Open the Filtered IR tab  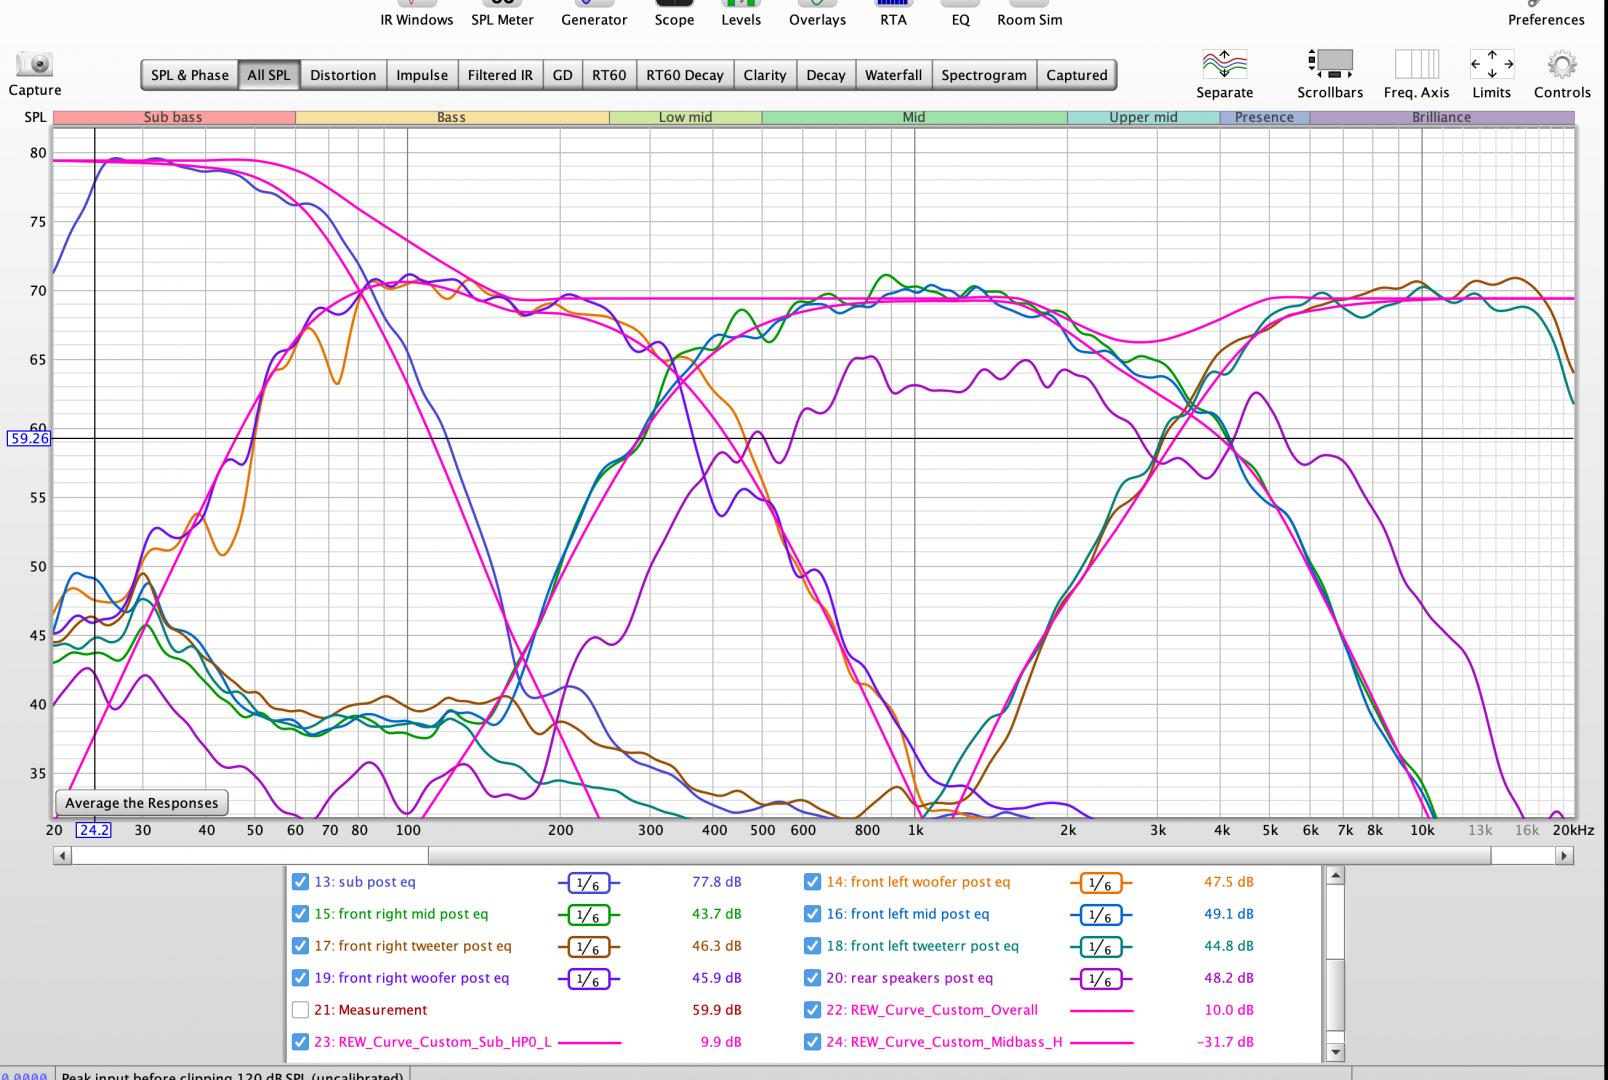click(x=500, y=75)
